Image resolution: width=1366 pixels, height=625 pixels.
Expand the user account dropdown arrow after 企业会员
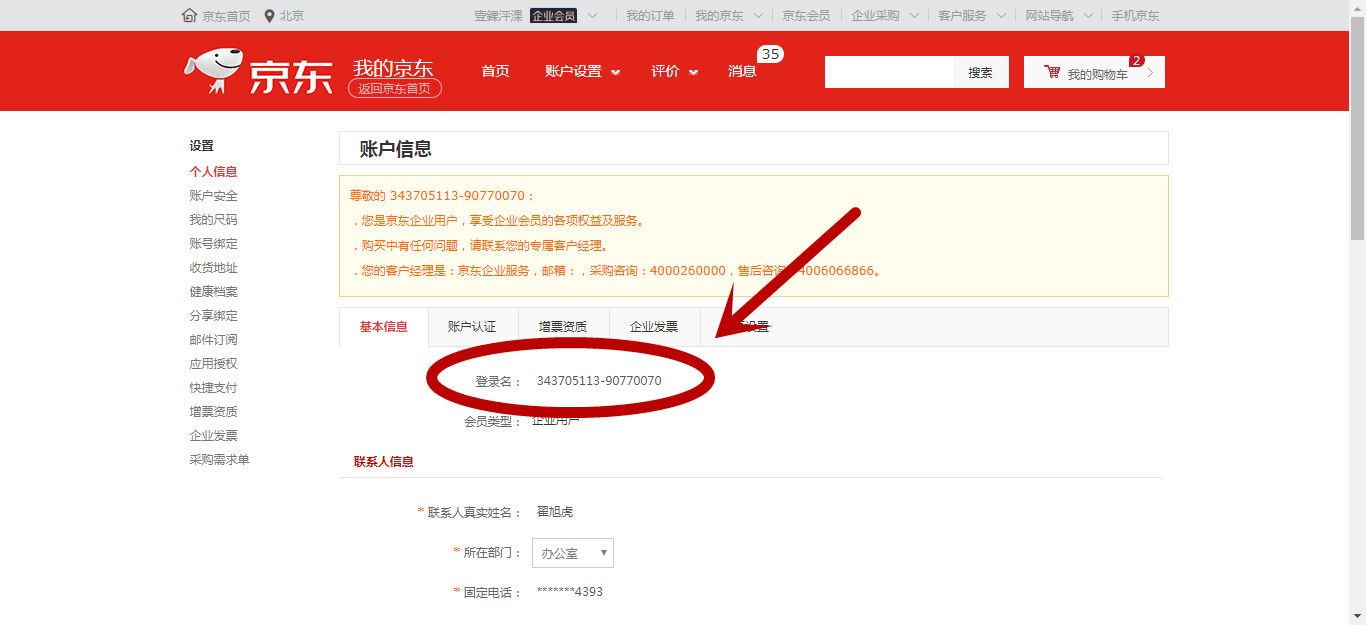click(593, 16)
